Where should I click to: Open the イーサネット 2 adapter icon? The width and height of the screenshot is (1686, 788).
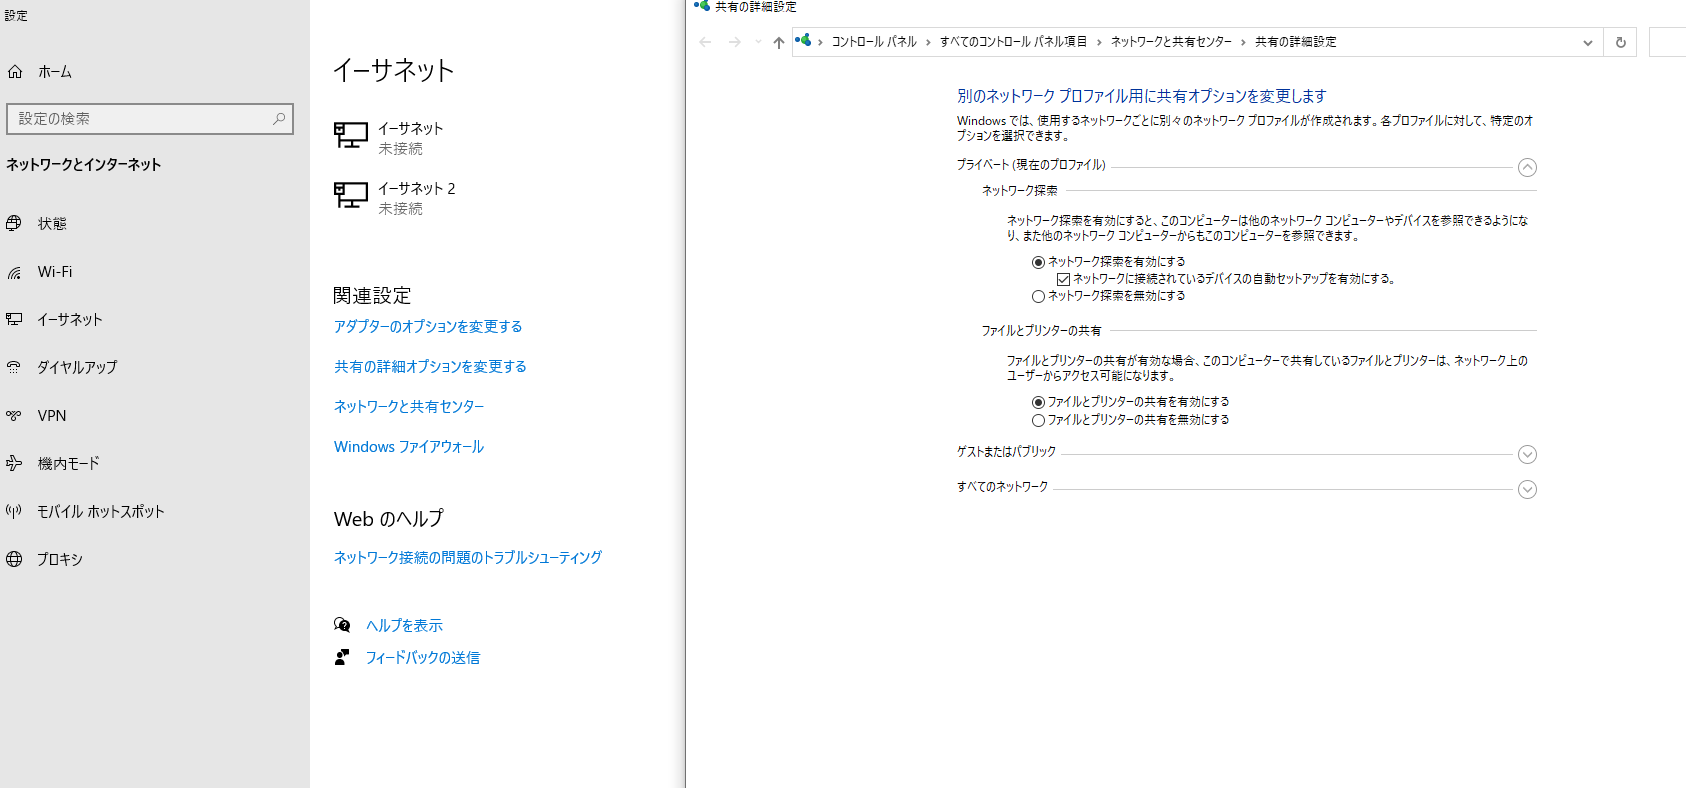click(351, 195)
